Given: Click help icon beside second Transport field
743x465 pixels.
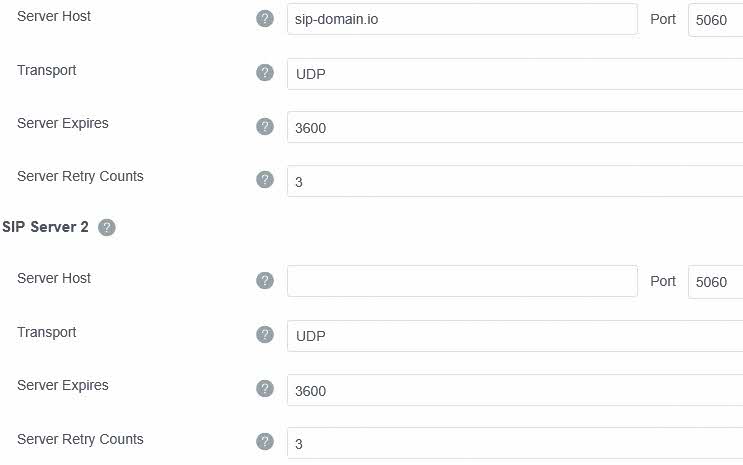Looking at the screenshot, I should click(265, 335).
